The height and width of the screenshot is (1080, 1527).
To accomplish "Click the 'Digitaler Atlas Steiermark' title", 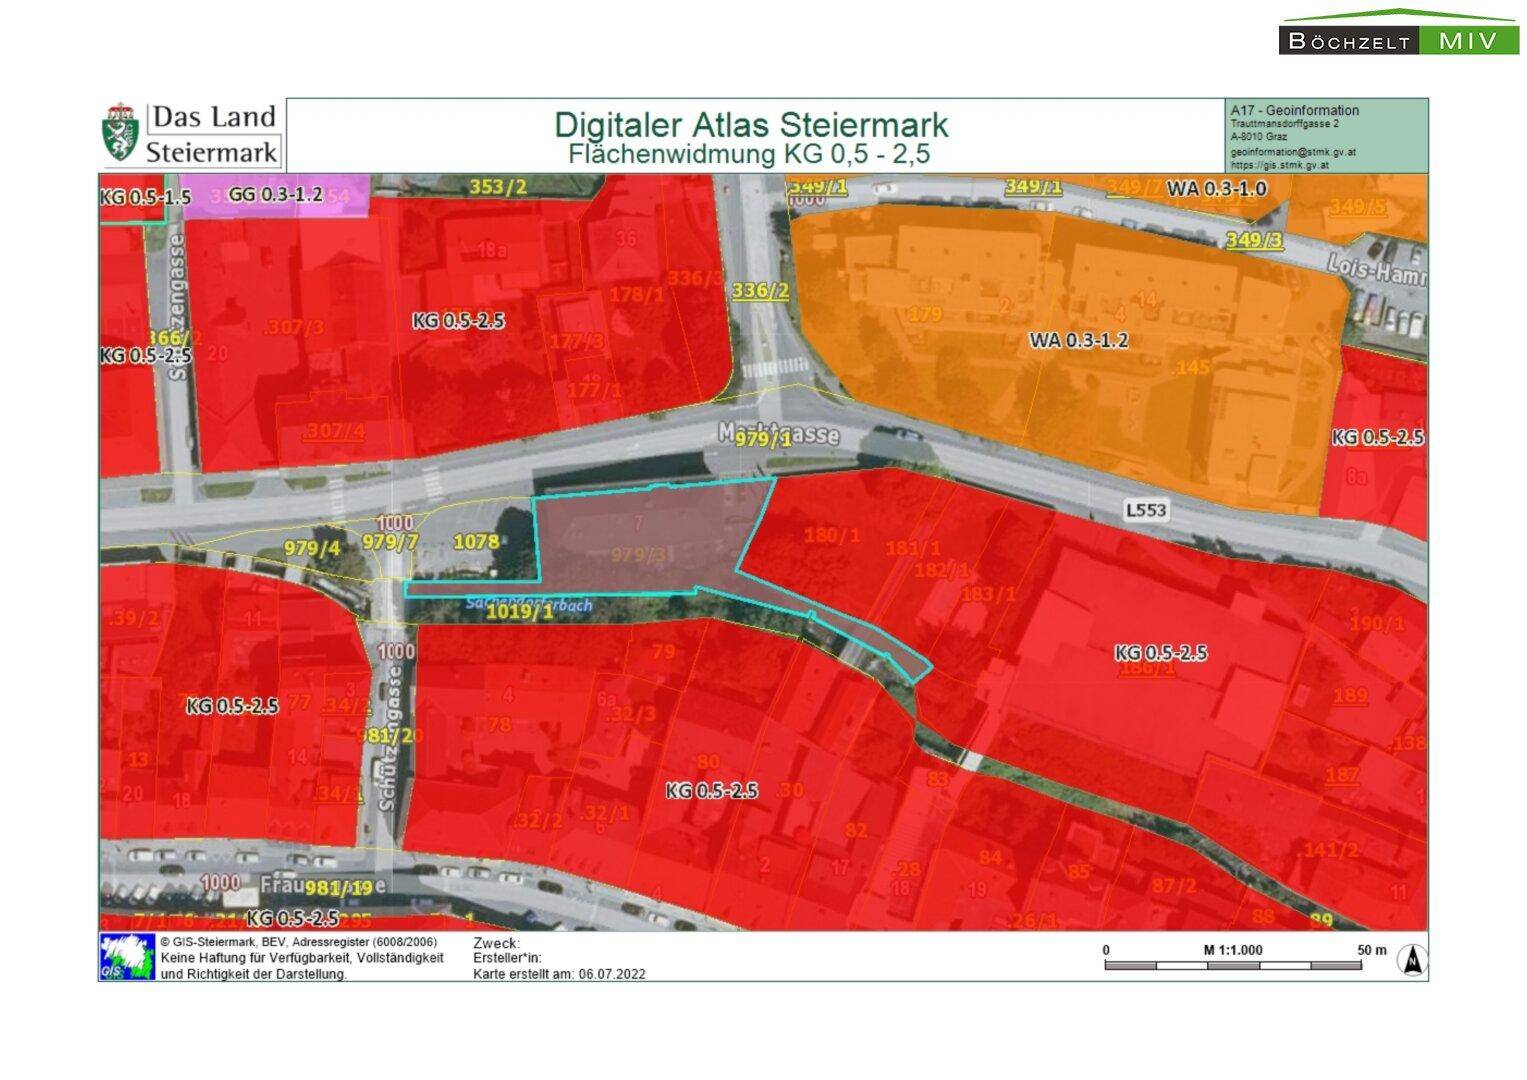I will [x=750, y=126].
